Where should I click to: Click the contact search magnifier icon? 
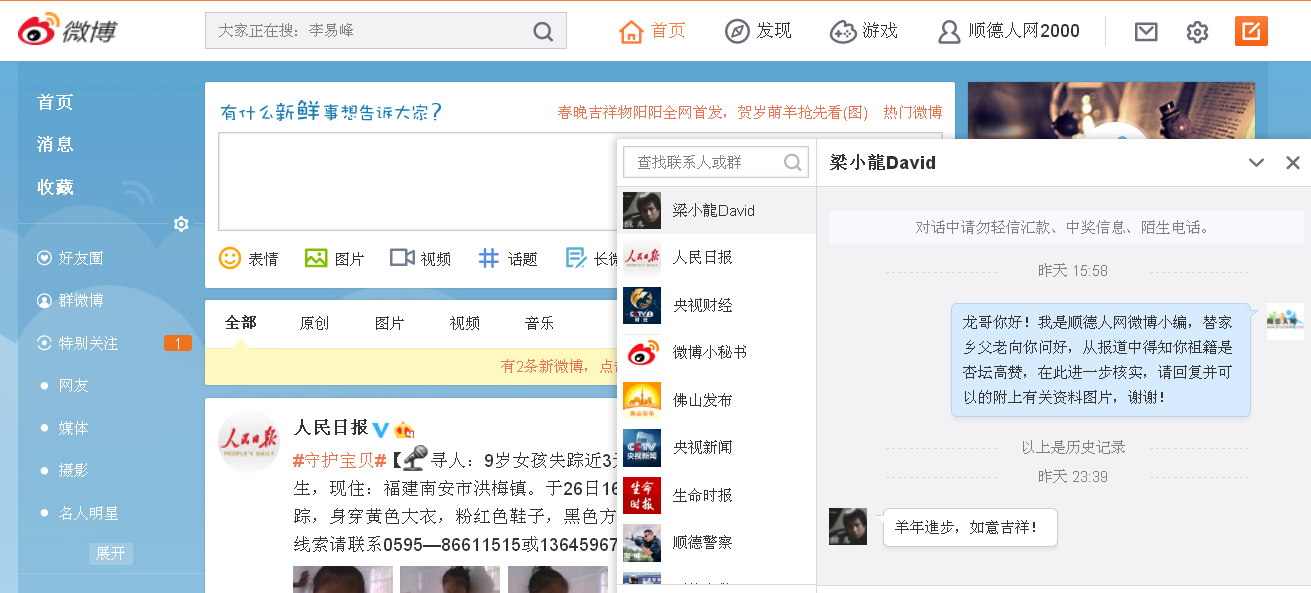coord(793,162)
